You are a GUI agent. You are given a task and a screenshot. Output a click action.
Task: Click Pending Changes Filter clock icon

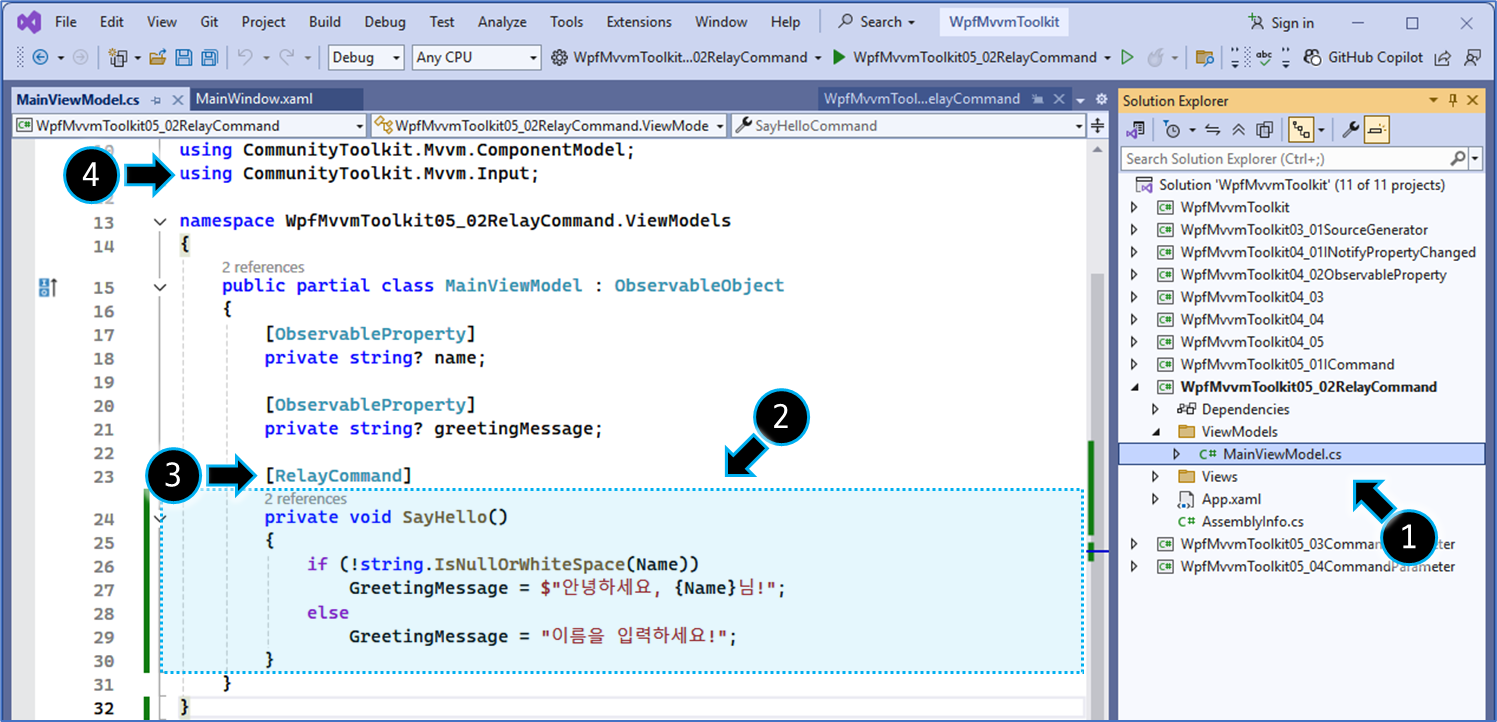pyautogui.click(x=1172, y=130)
